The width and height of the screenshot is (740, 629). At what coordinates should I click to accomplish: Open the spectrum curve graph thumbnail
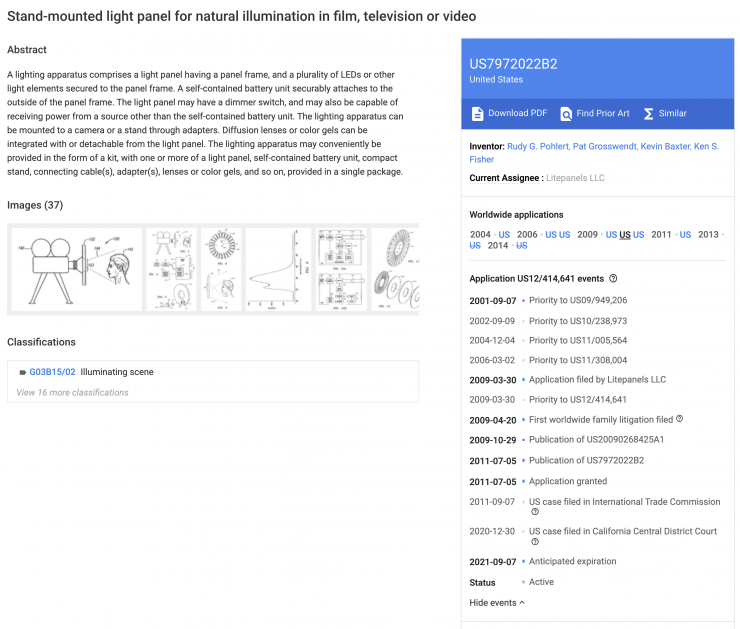pos(278,269)
